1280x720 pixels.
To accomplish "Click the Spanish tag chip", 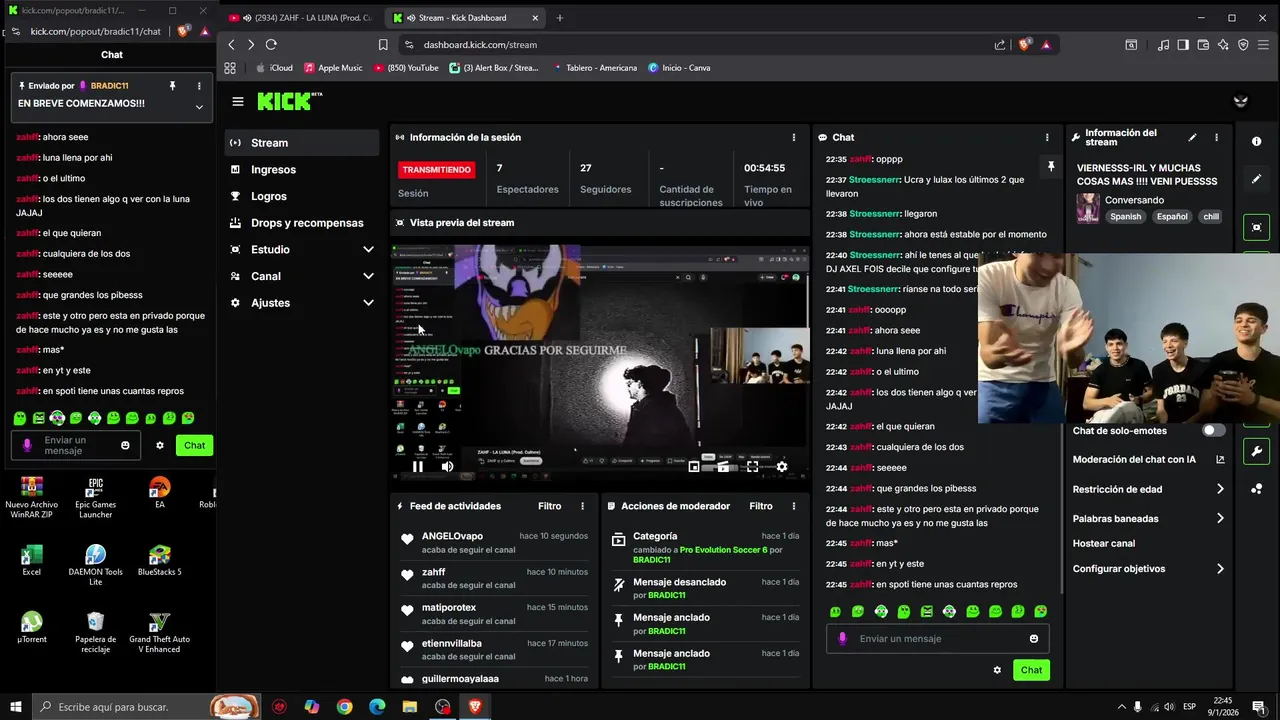I will coord(1125,217).
